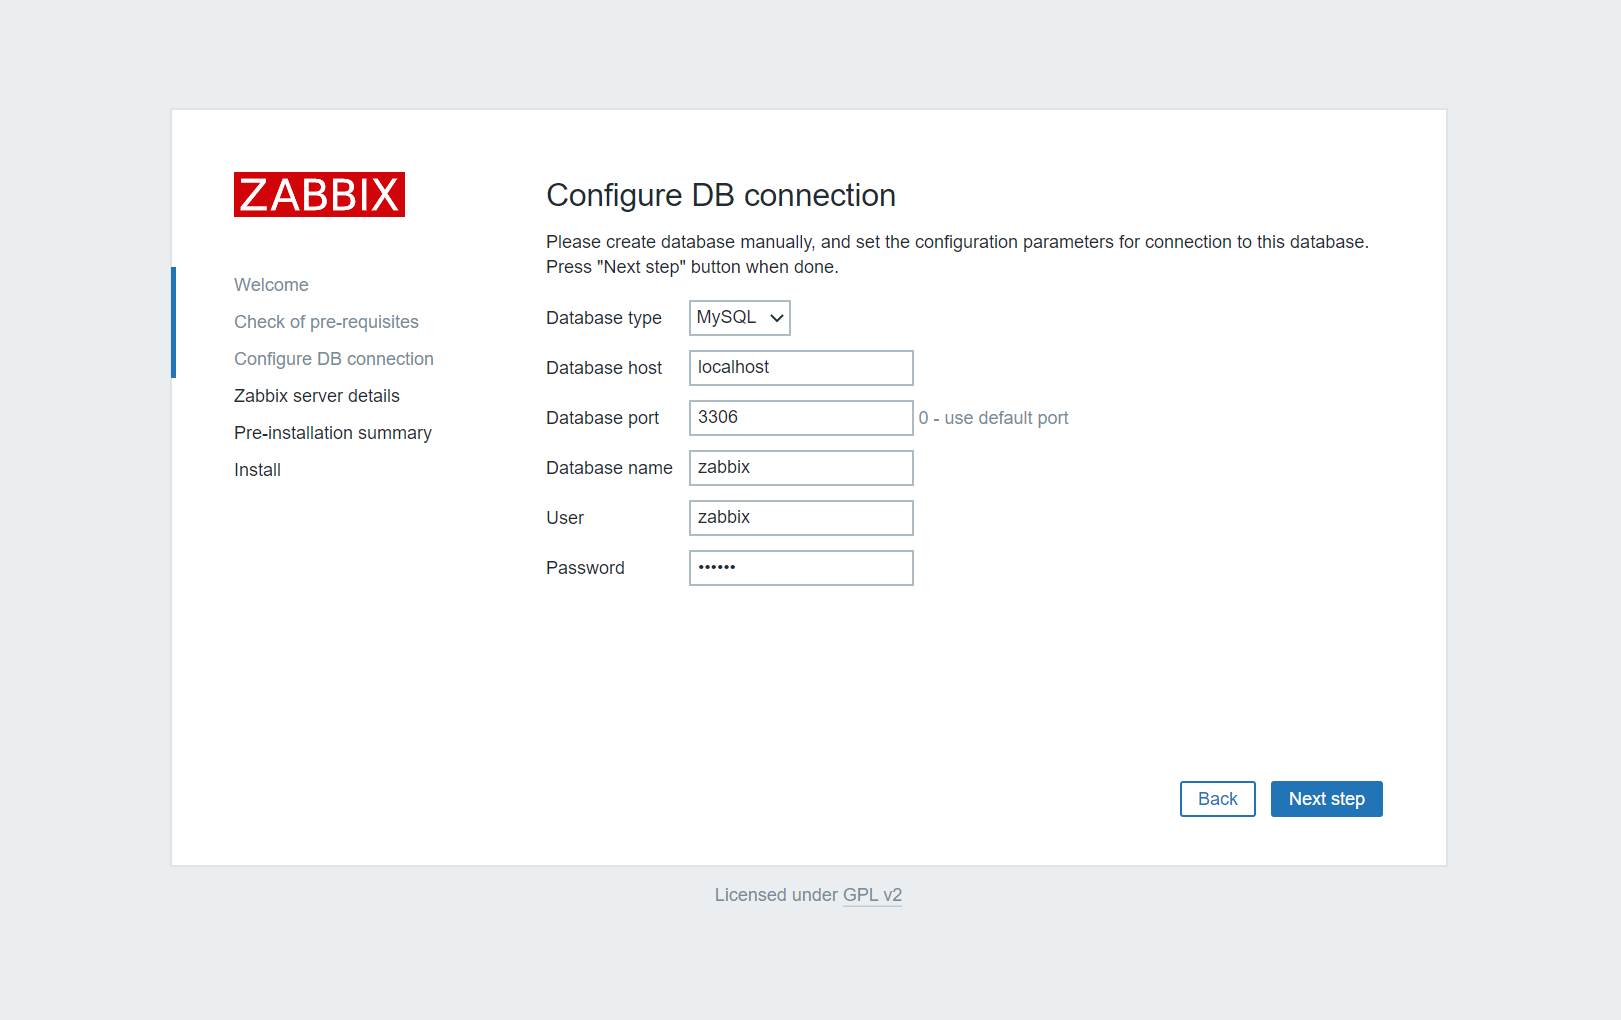Click into the Database port field

click(x=801, y=418)
